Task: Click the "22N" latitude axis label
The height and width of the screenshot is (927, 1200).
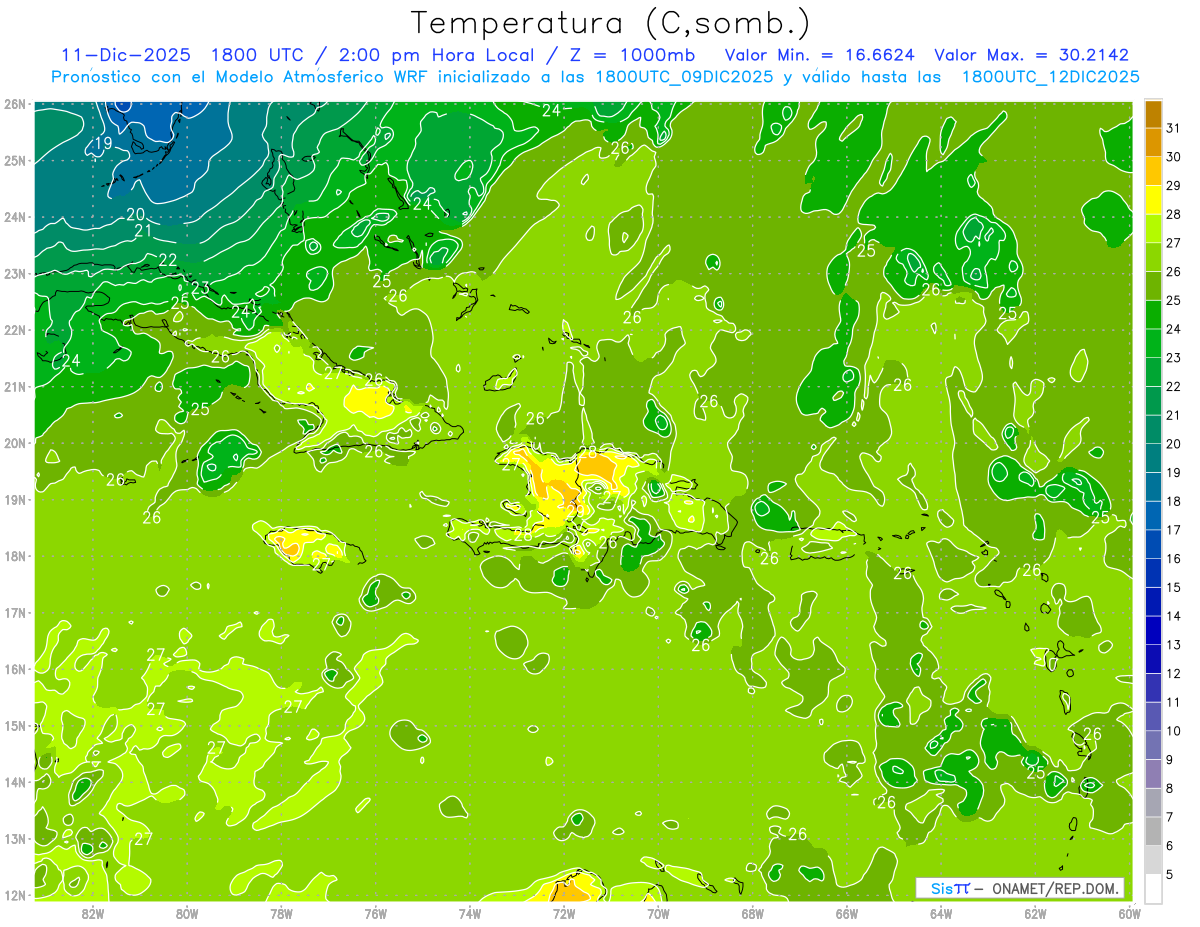Action: point(14,330)
